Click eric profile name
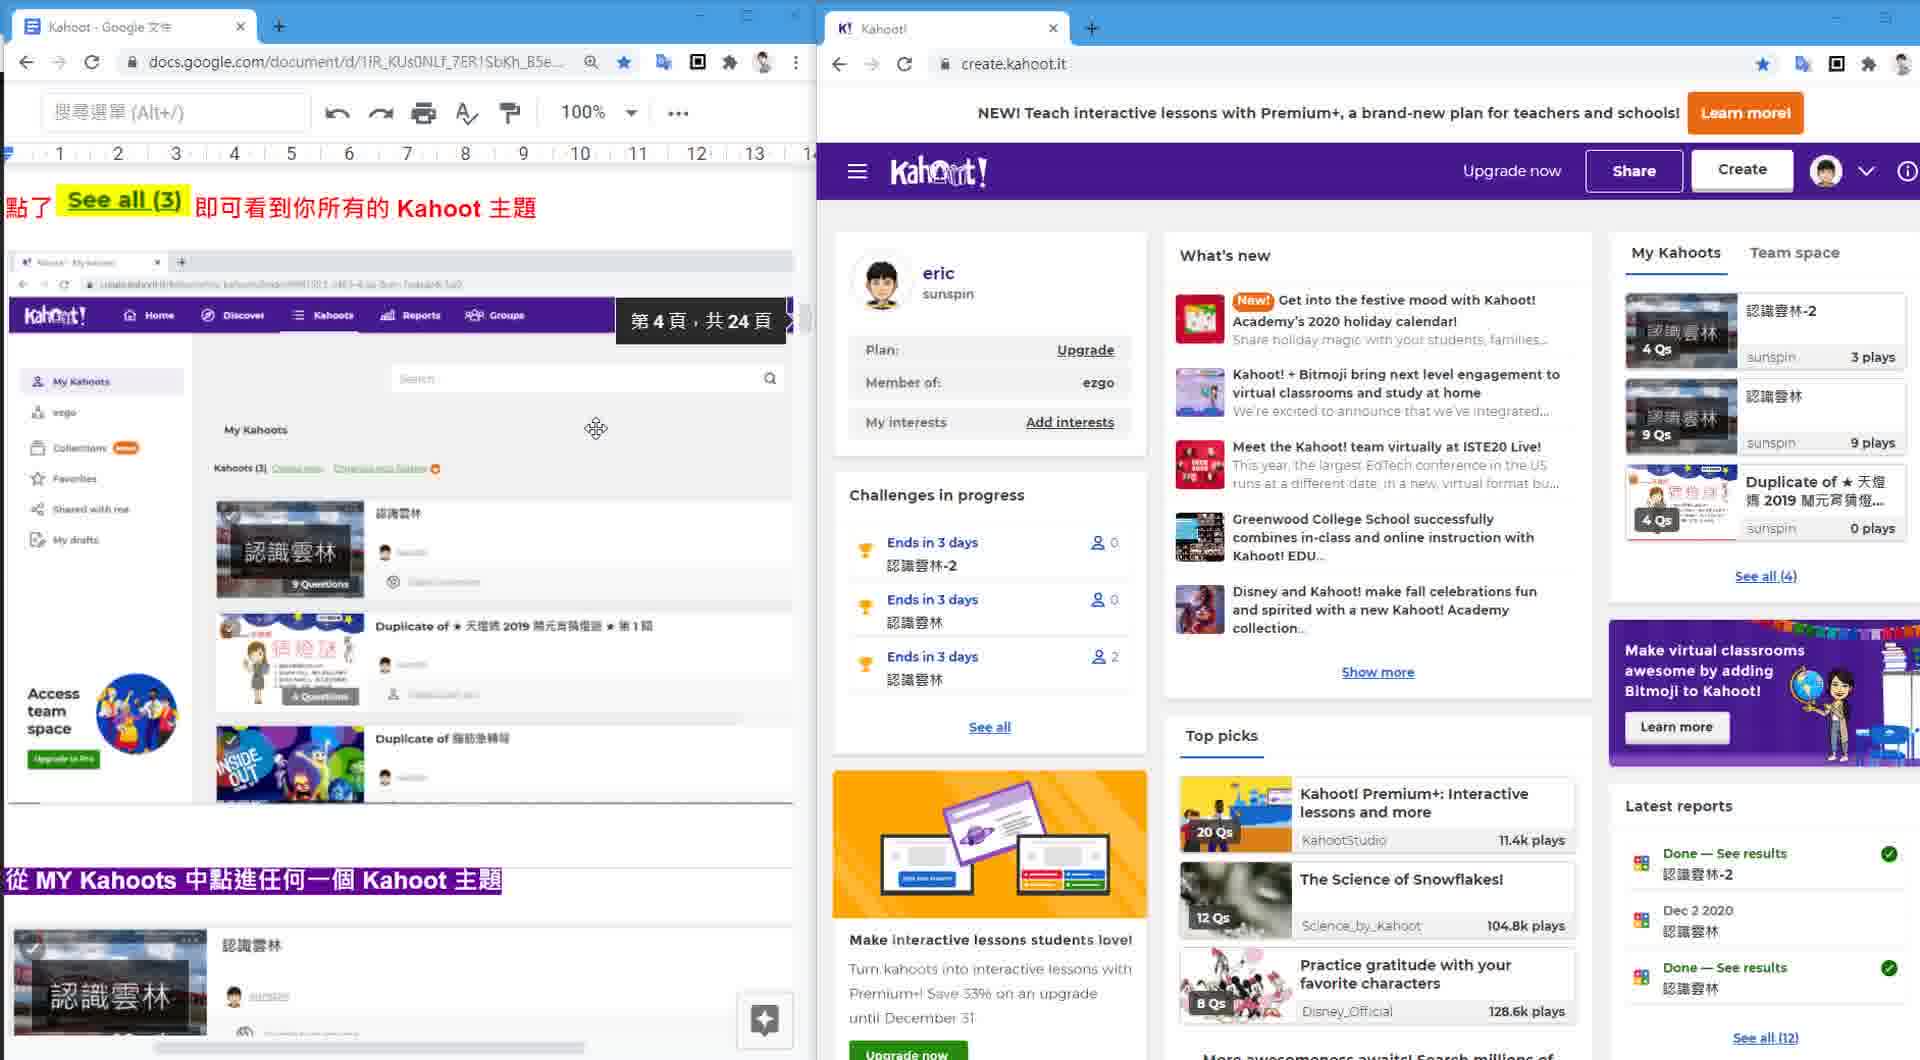 [938, 273]
